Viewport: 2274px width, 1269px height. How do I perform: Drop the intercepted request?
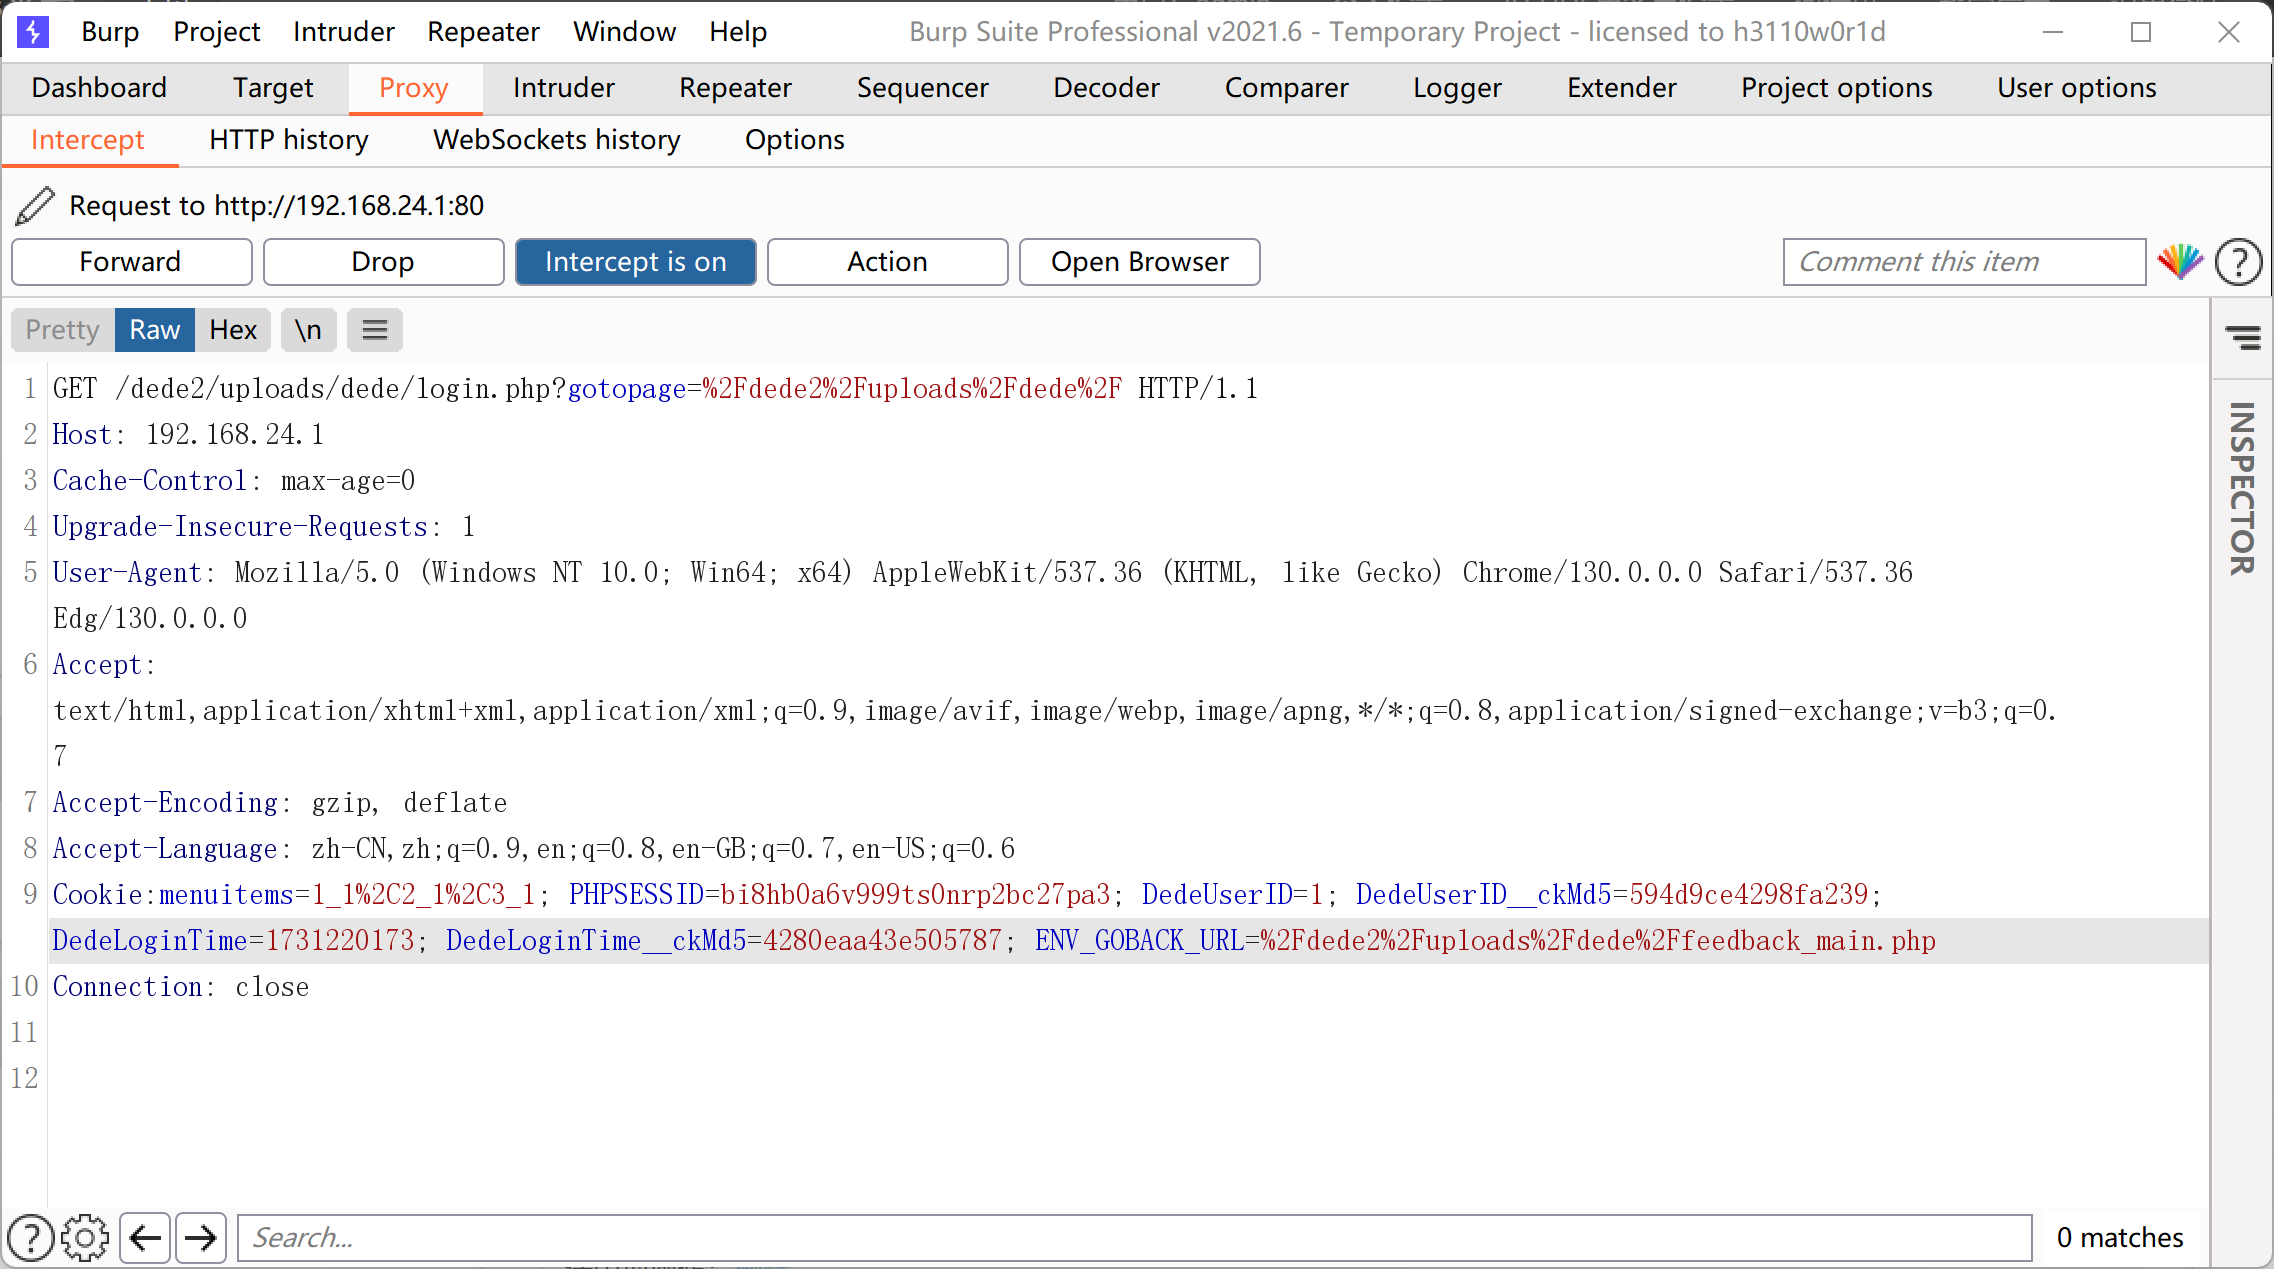[x=383, y=262]
